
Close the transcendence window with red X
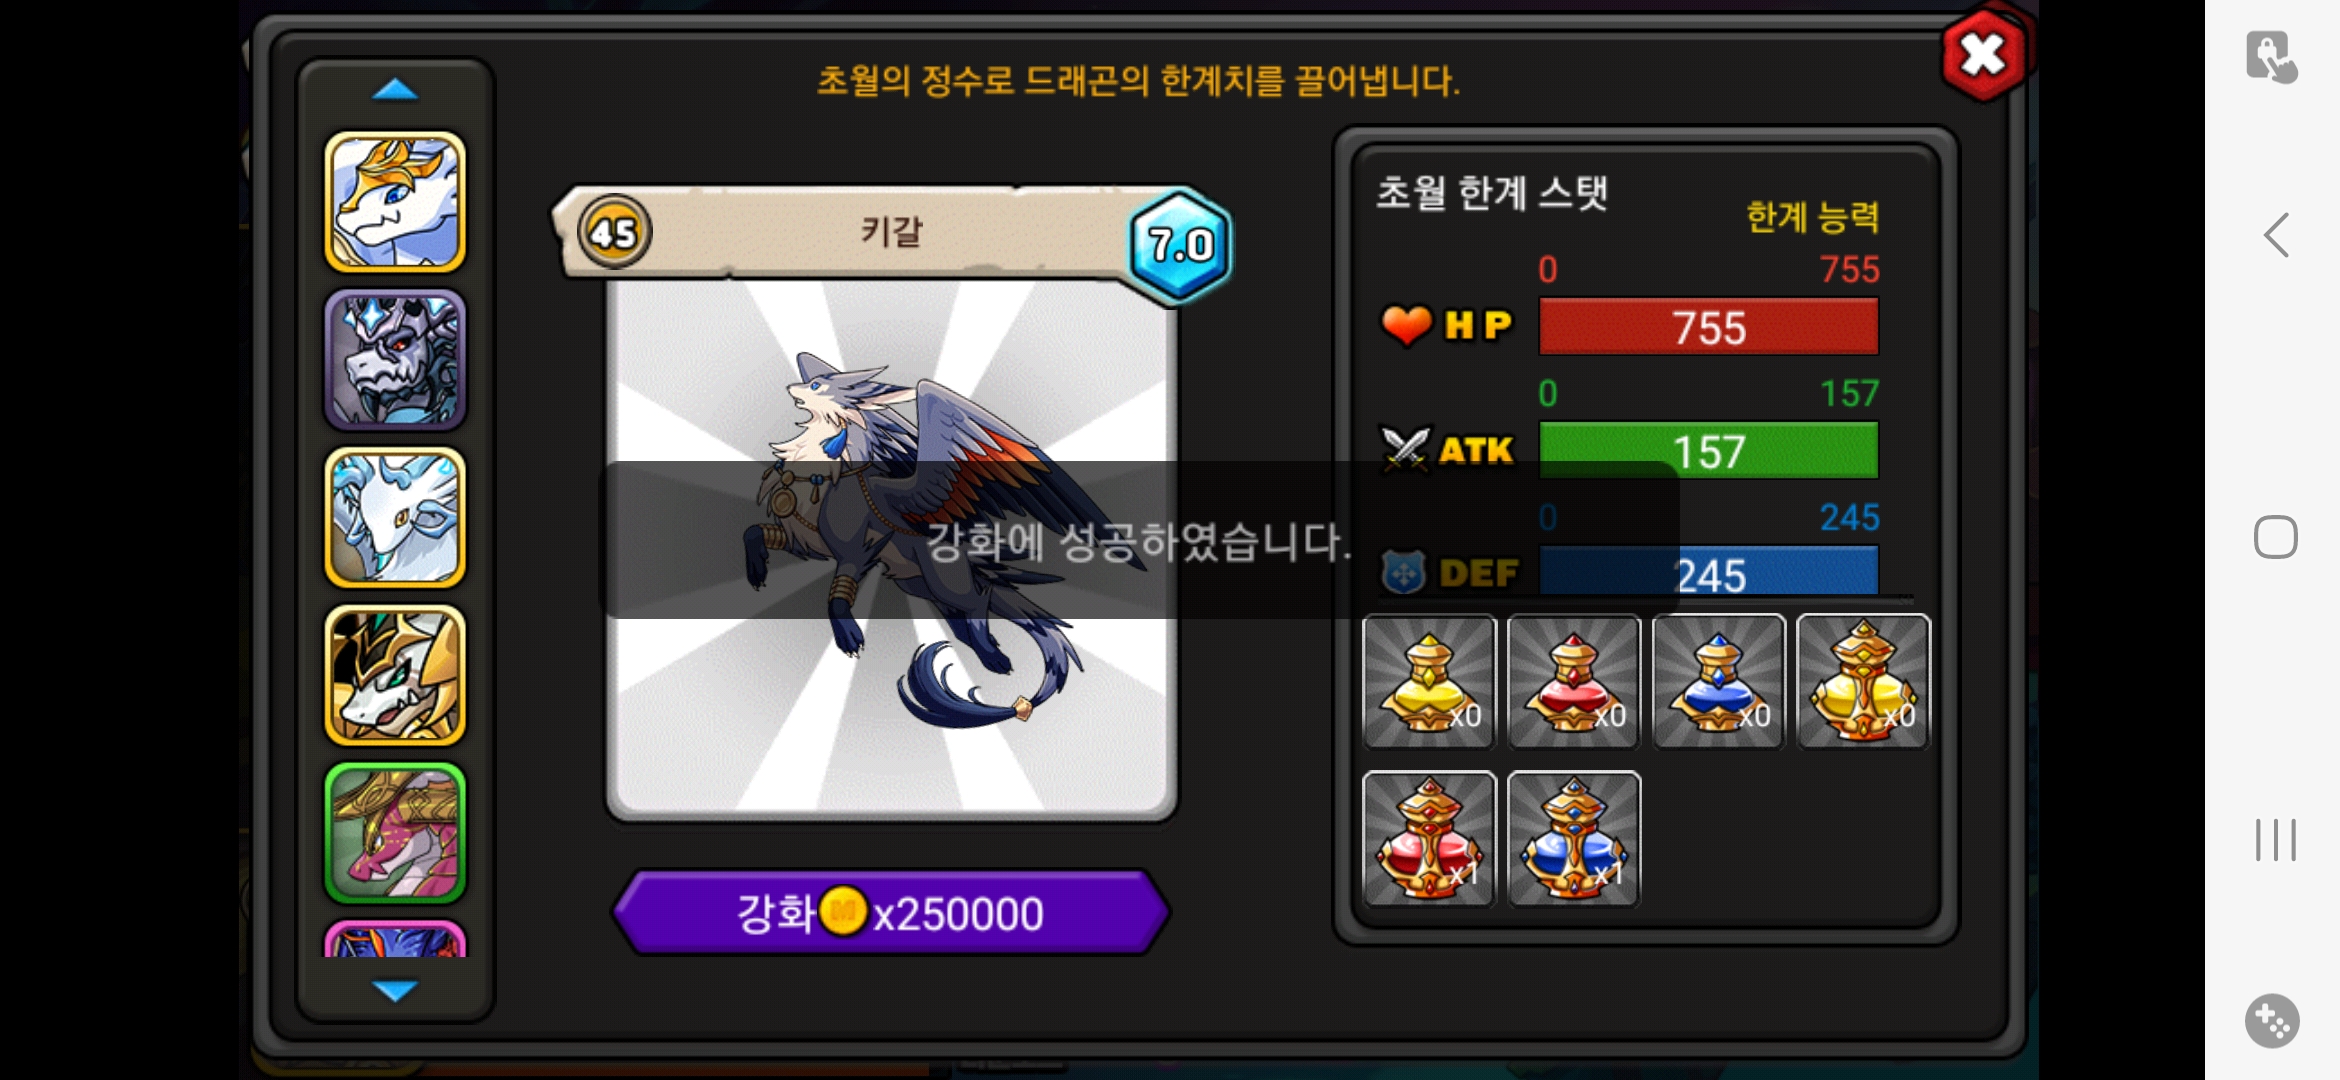click(x=1984, y=55)
